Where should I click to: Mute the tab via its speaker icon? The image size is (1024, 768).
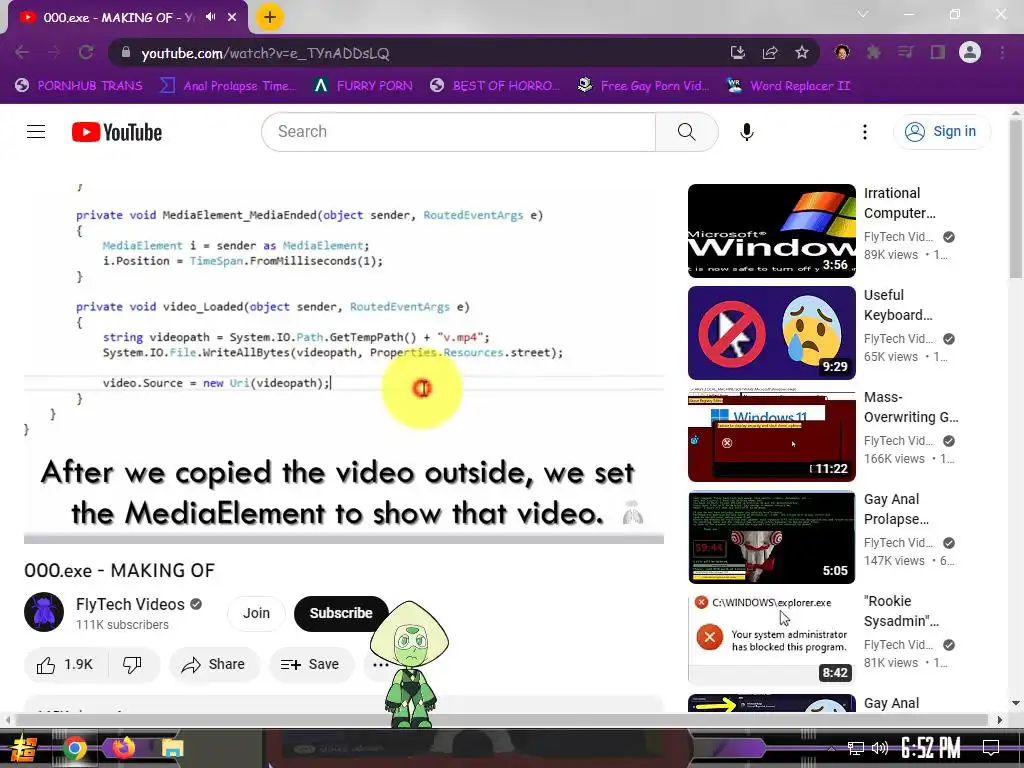point(211,17)
